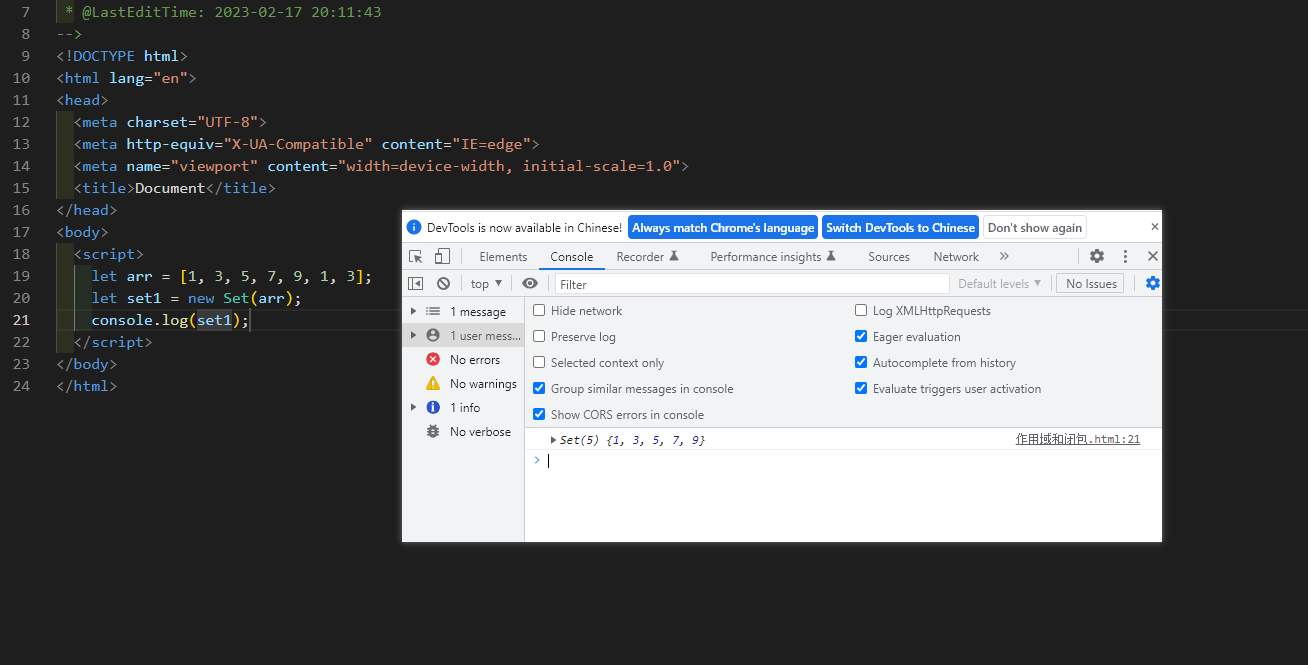The width and height of the screenshot is (1308, 665).
Task: Toggle the device toolbar icon
Action: click(442, 257)
